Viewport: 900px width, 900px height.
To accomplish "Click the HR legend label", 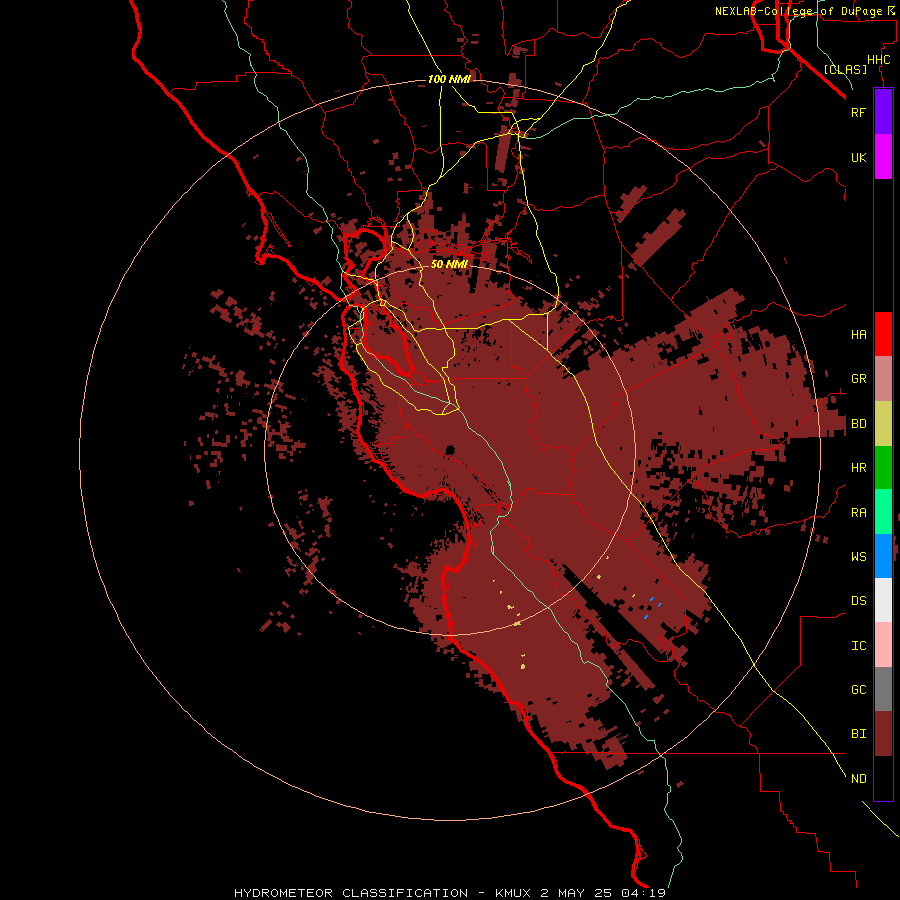I will tap(858, 468).
